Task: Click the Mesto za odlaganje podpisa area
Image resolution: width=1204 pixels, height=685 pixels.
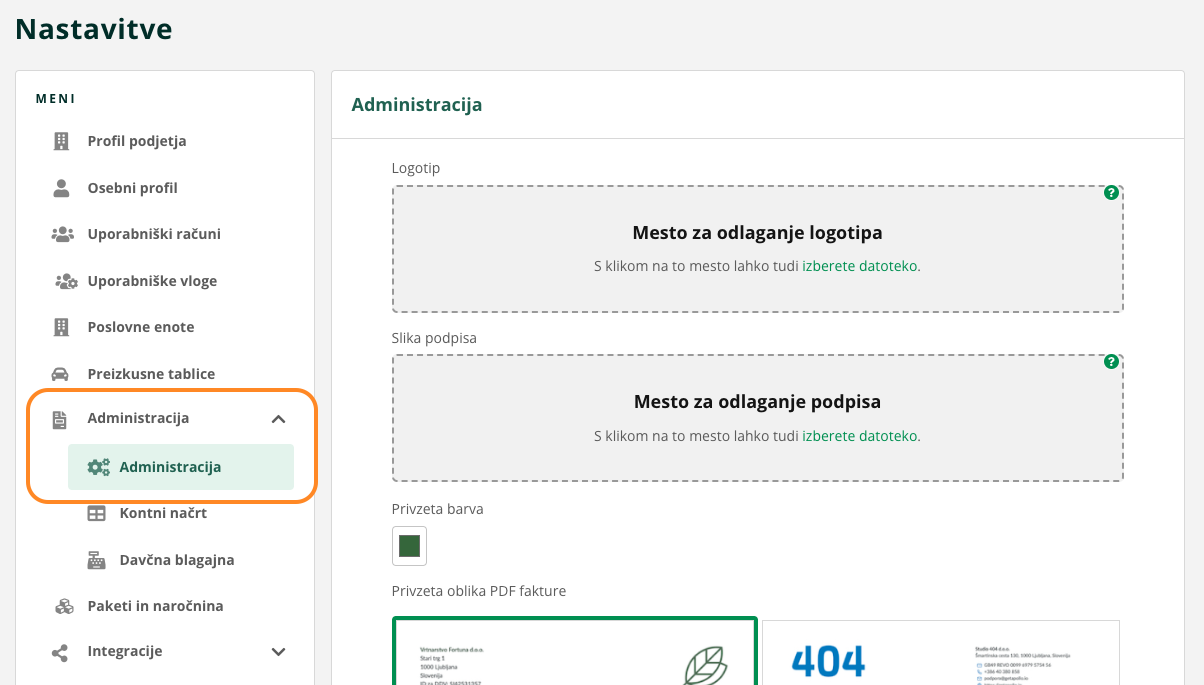Action: (x=758, y=418)
